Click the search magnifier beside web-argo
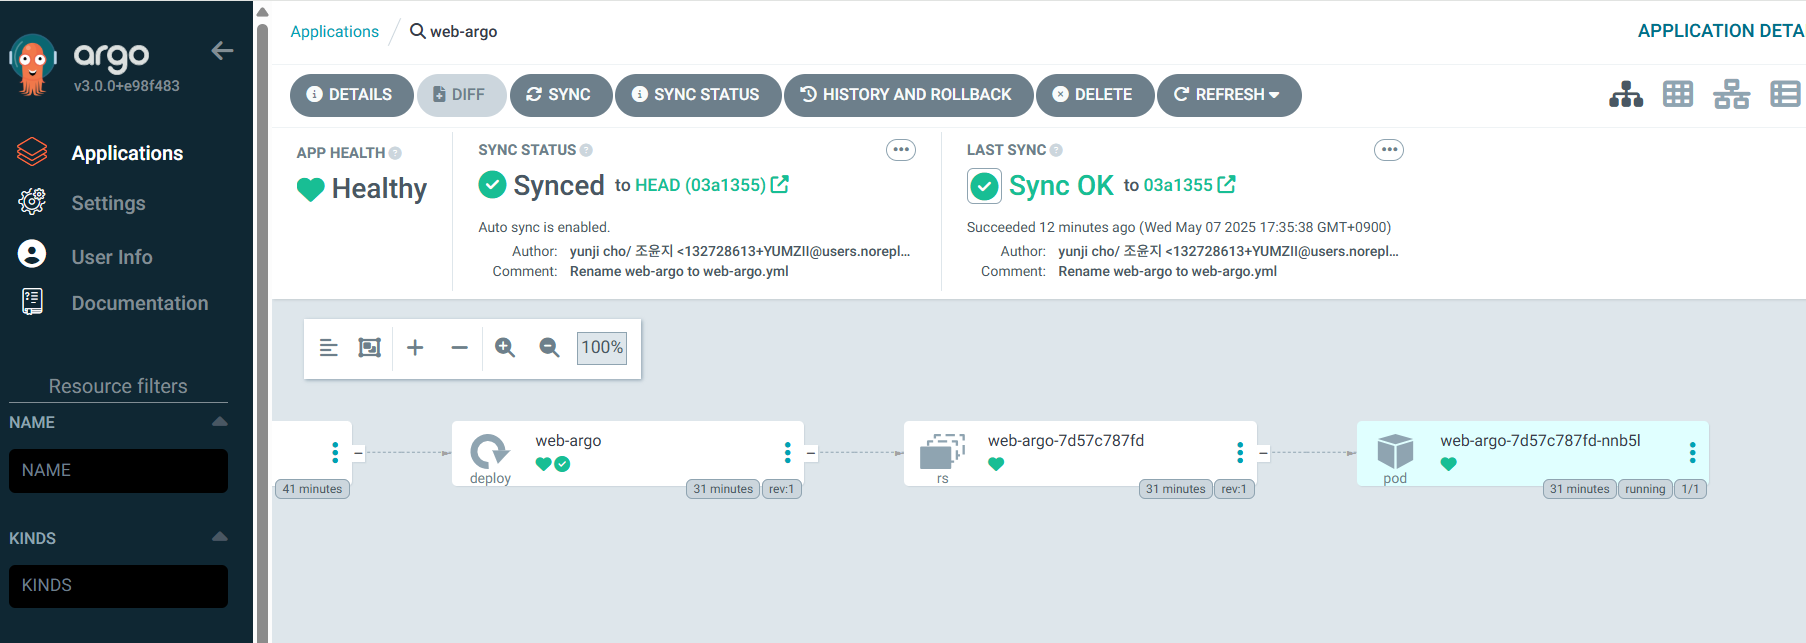Viewport: 1806px width, 643px height. pos(418,31)
